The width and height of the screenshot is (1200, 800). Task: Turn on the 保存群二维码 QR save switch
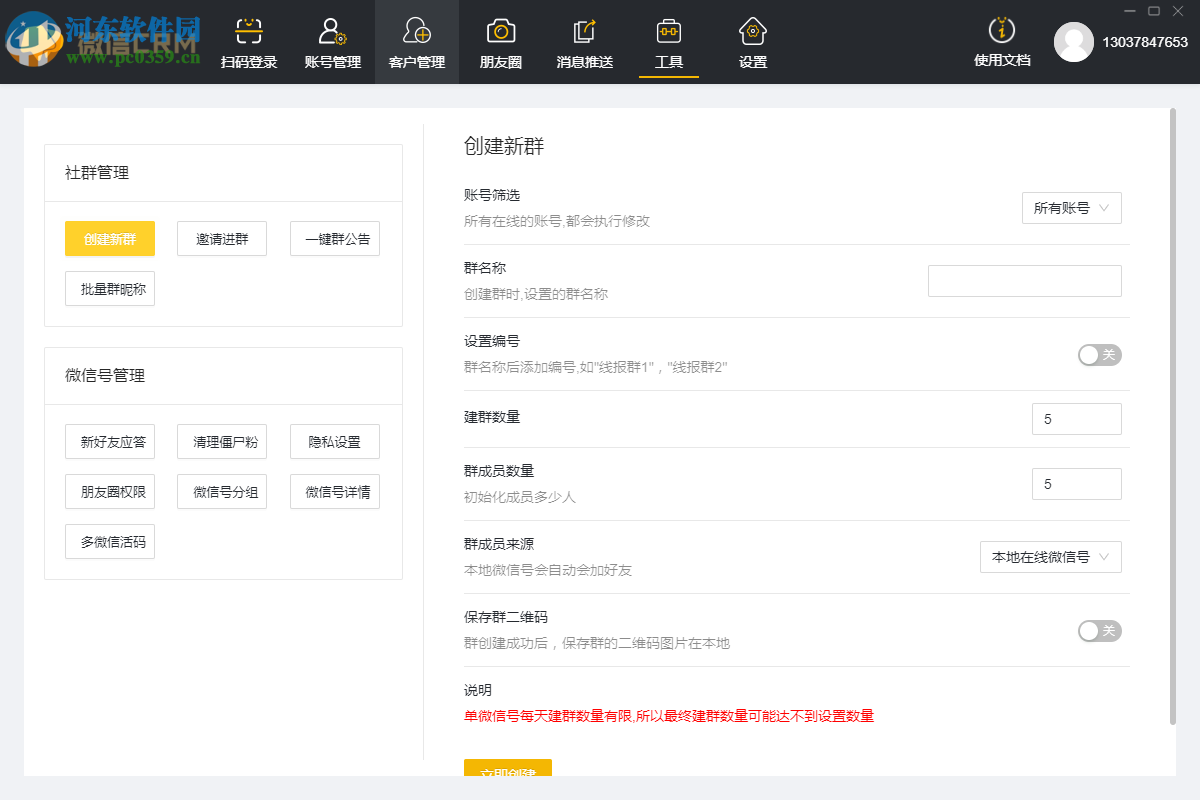(x=1099, y=631)
